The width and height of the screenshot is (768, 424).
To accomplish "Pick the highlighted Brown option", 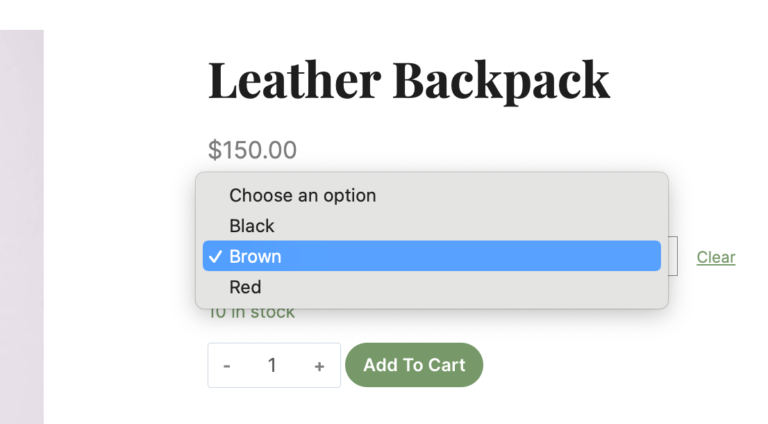I will (256, 256).
